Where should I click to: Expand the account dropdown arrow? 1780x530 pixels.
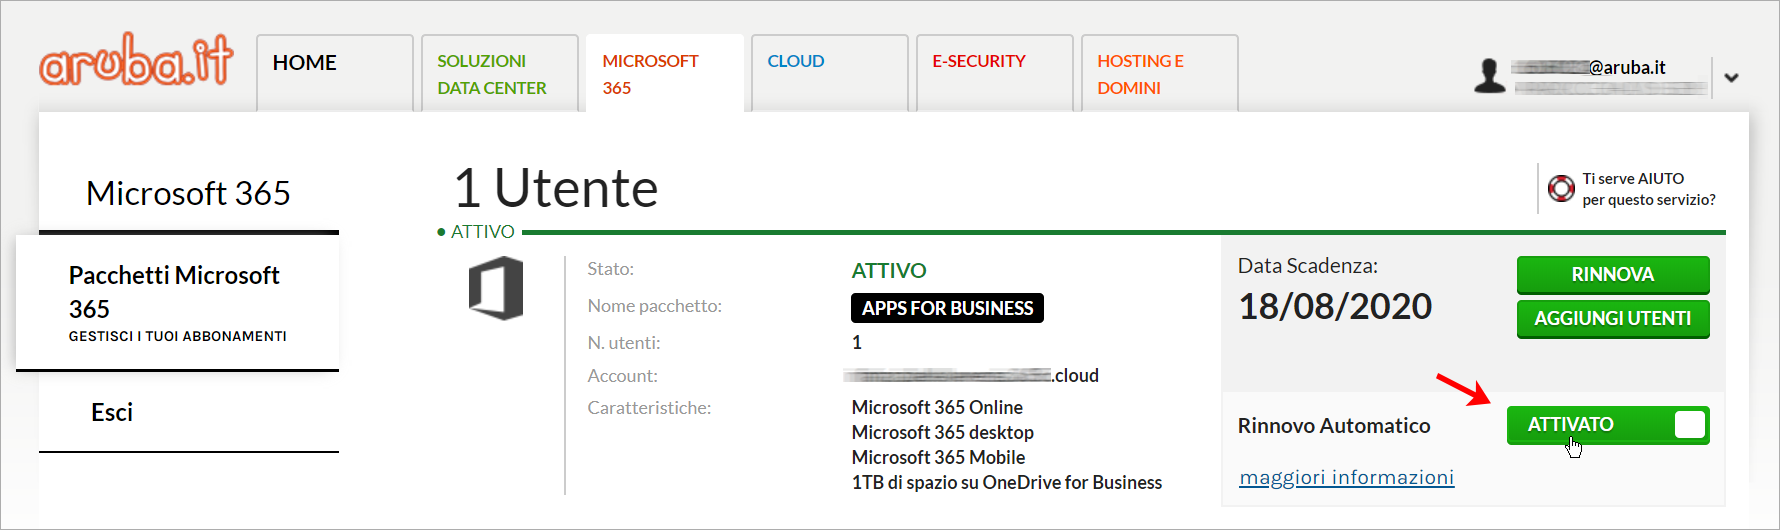click(x=1731, y=77)
